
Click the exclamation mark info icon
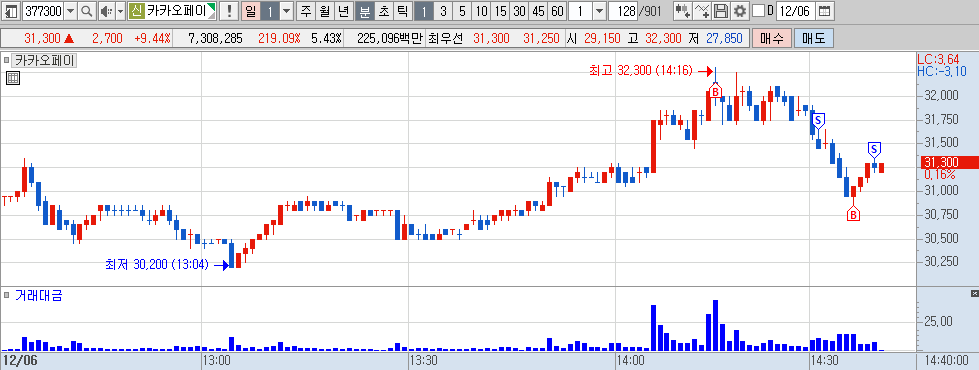pos(229,11)
